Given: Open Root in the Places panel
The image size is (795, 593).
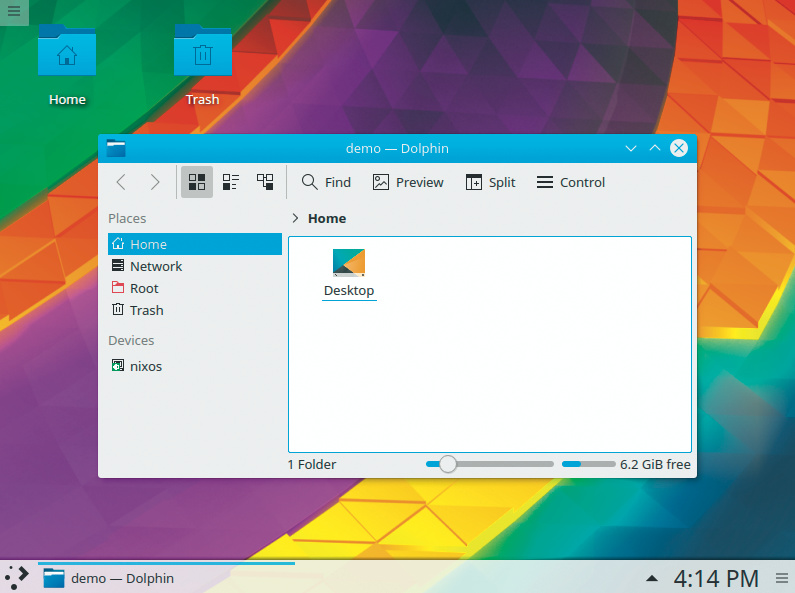Looking at the screenshot, I should (x=144, y=288).
